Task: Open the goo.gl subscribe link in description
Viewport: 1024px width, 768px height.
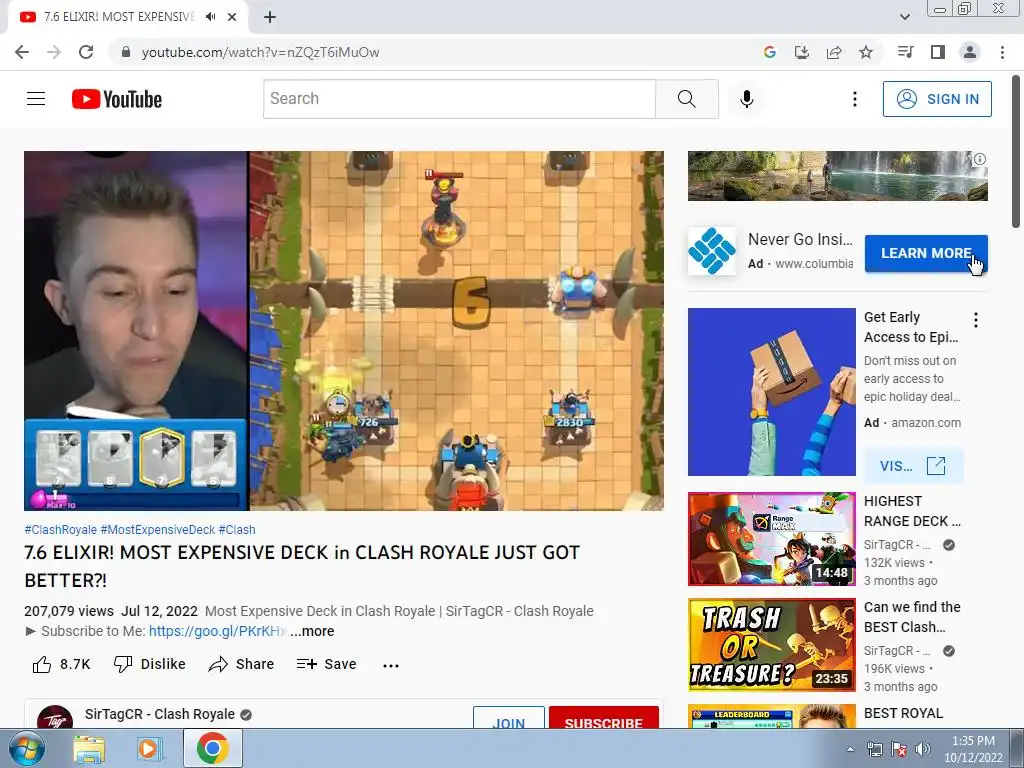Action: [x=217, y=631]
